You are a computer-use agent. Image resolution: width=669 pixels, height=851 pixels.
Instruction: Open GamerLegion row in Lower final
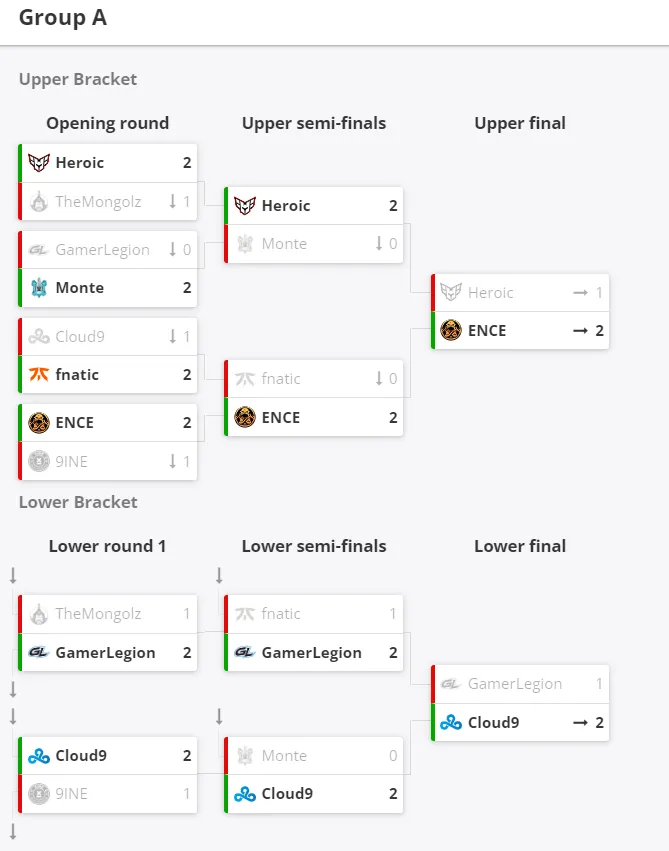point(520,684)
